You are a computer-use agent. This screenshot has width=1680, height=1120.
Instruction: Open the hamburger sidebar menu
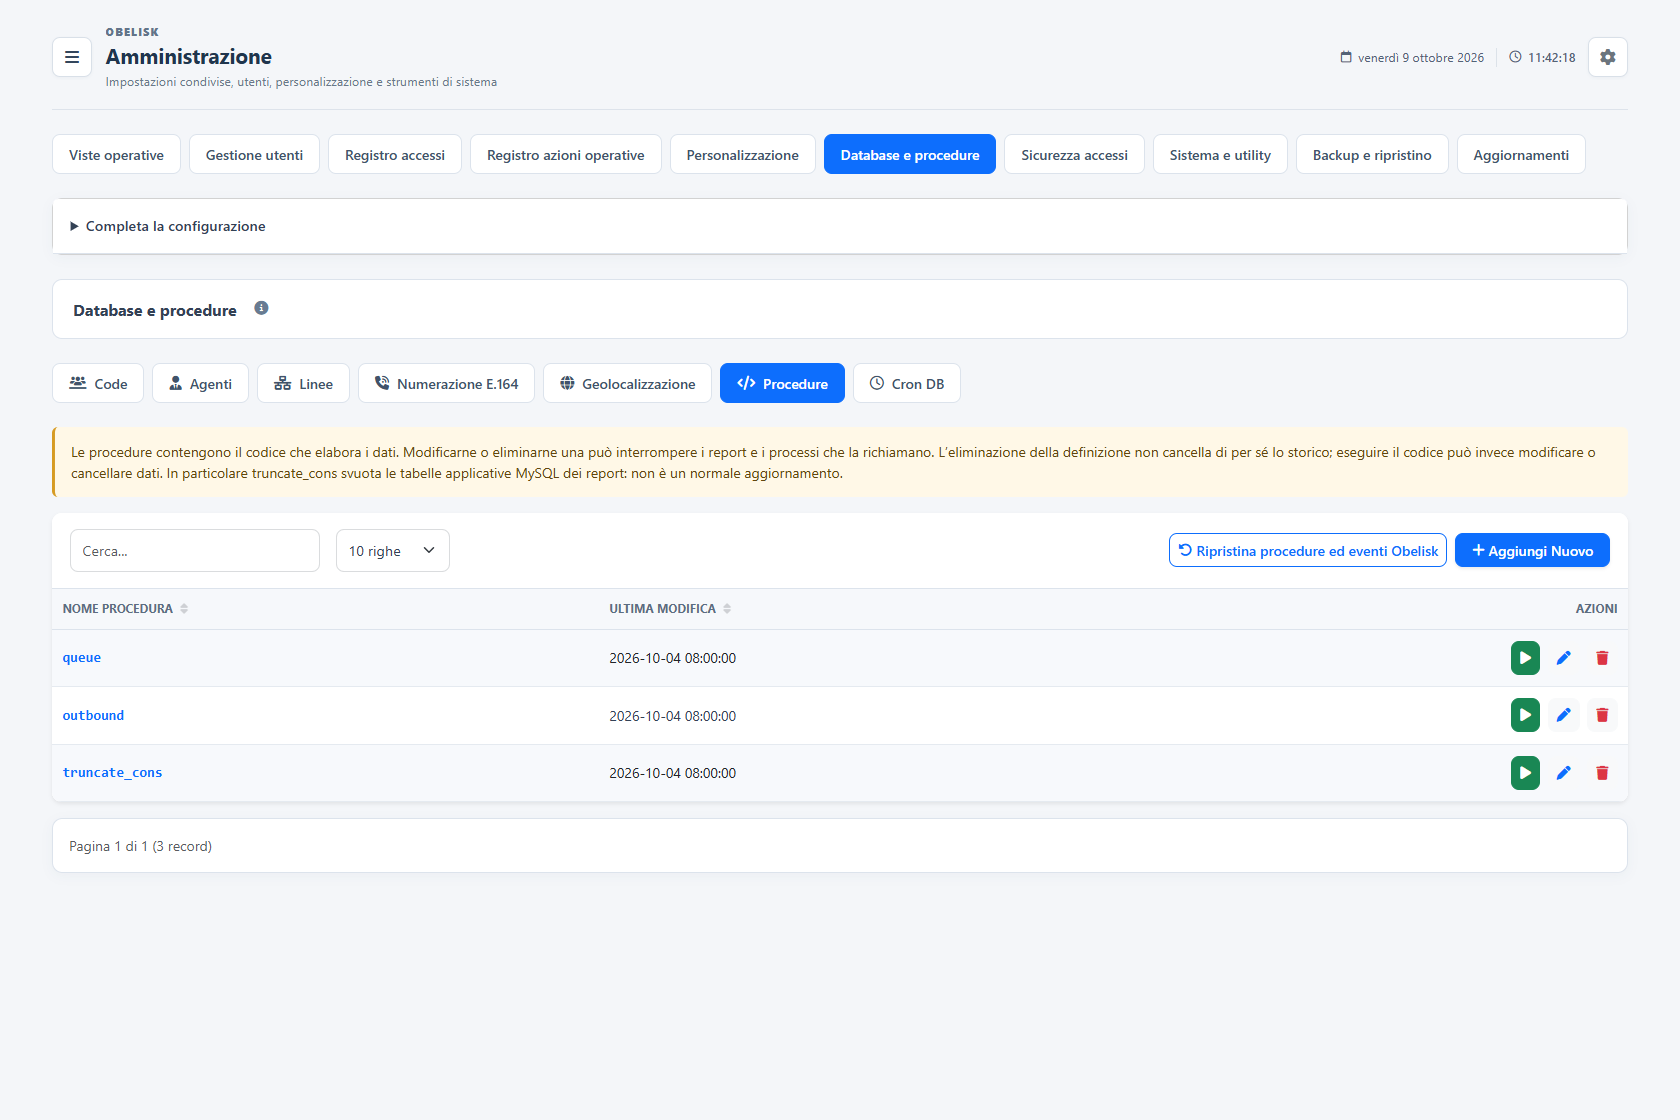click(72, 57)
